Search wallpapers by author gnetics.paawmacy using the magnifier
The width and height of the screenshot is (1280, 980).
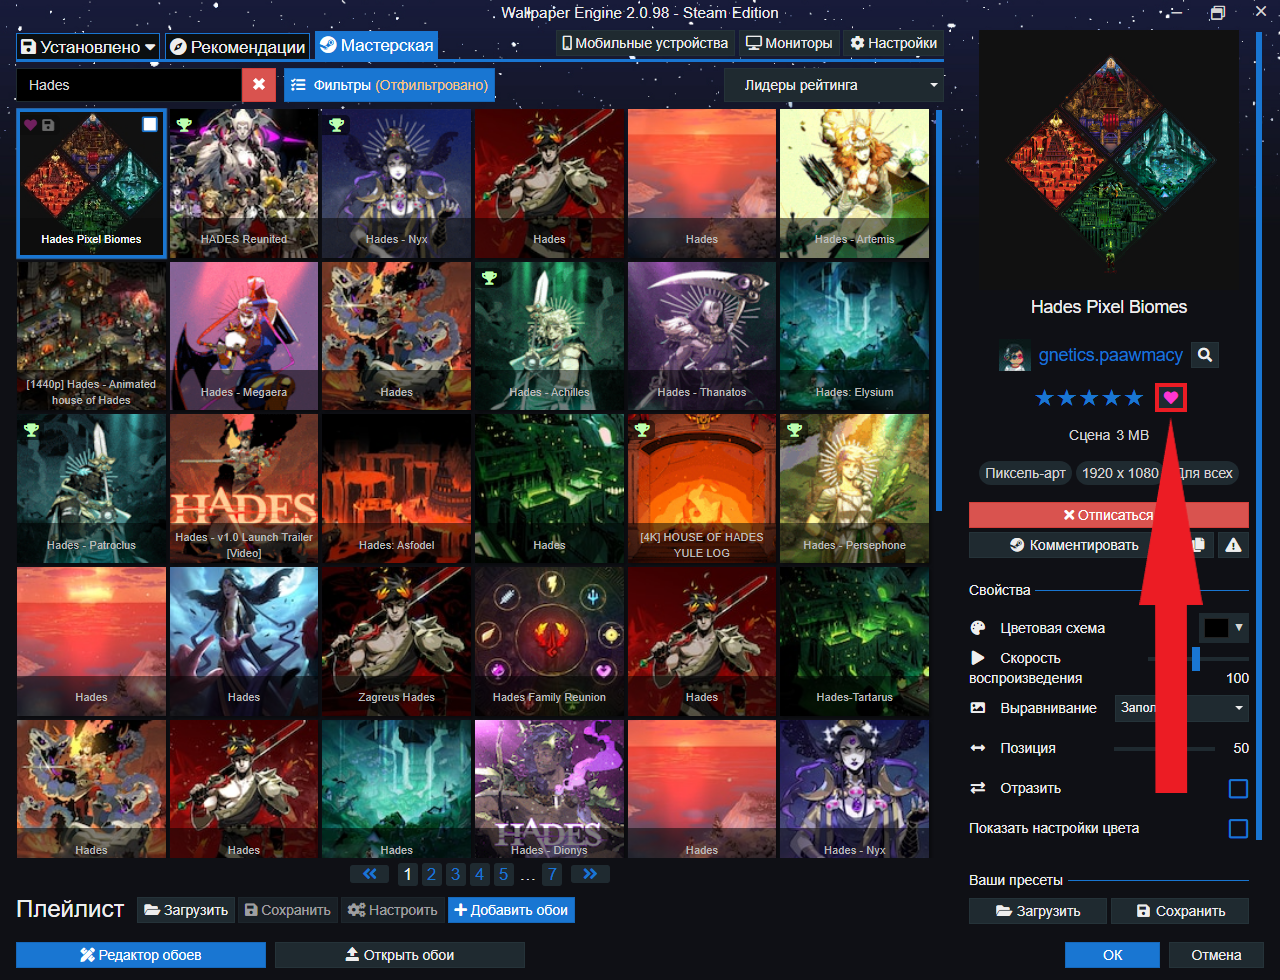click(x=1205, y=354)
